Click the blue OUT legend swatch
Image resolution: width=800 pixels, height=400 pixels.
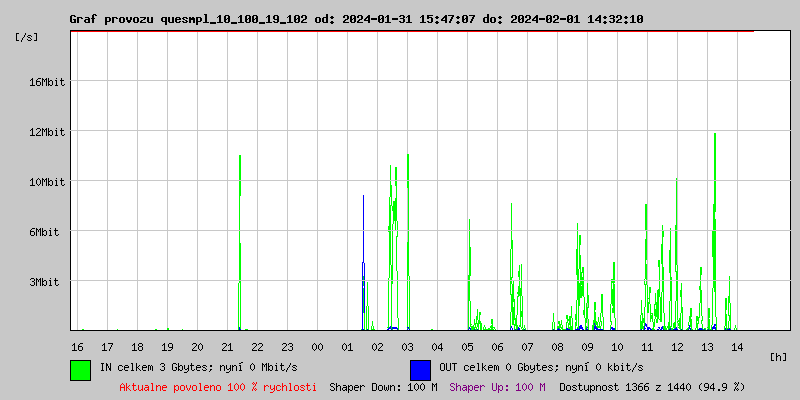[420, 369]
